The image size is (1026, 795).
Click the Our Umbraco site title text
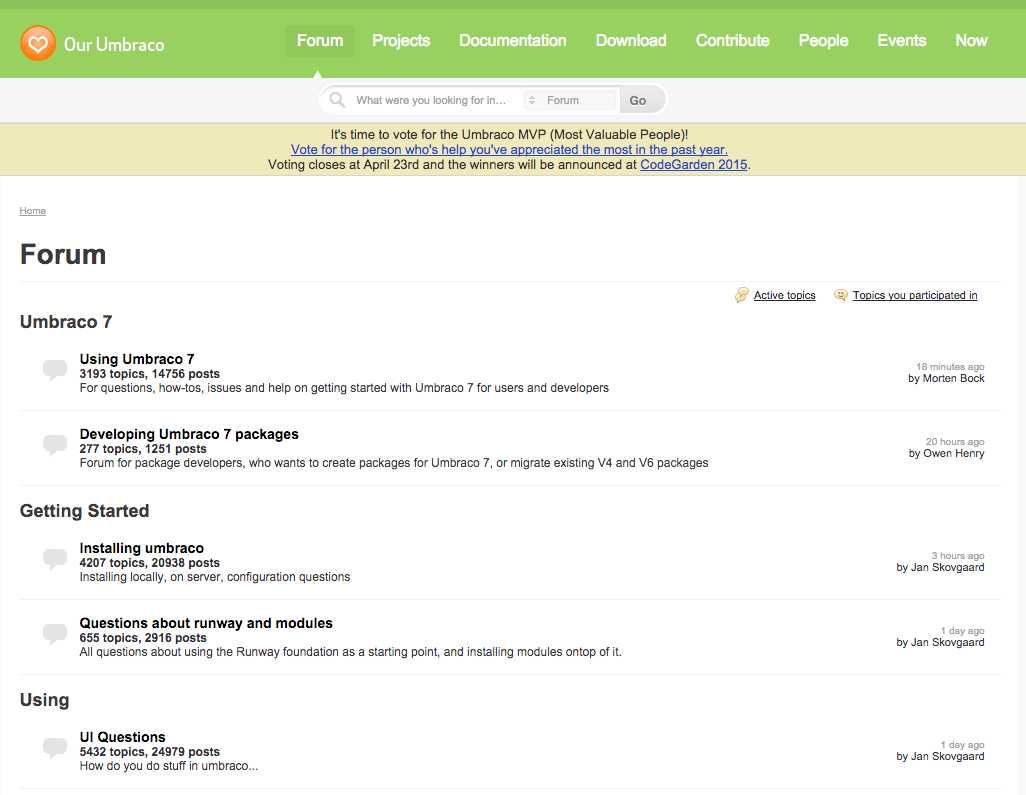(x=114, y=44)
